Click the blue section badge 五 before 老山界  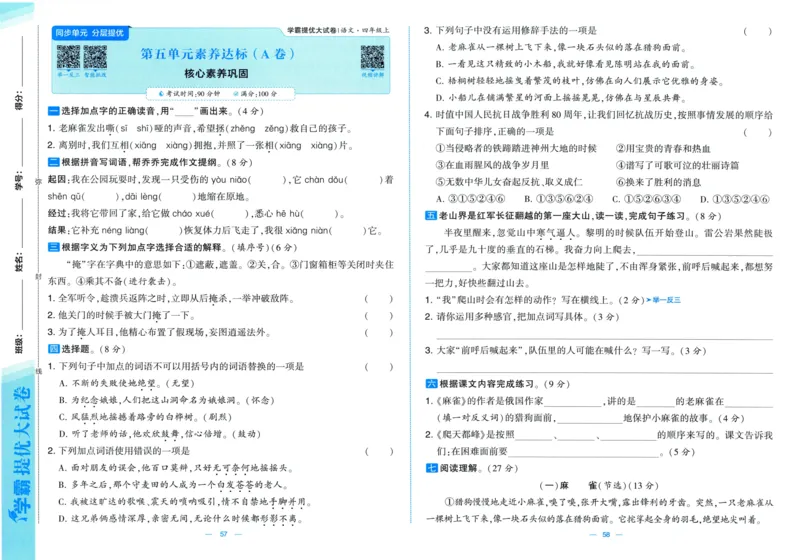[431, 216]
